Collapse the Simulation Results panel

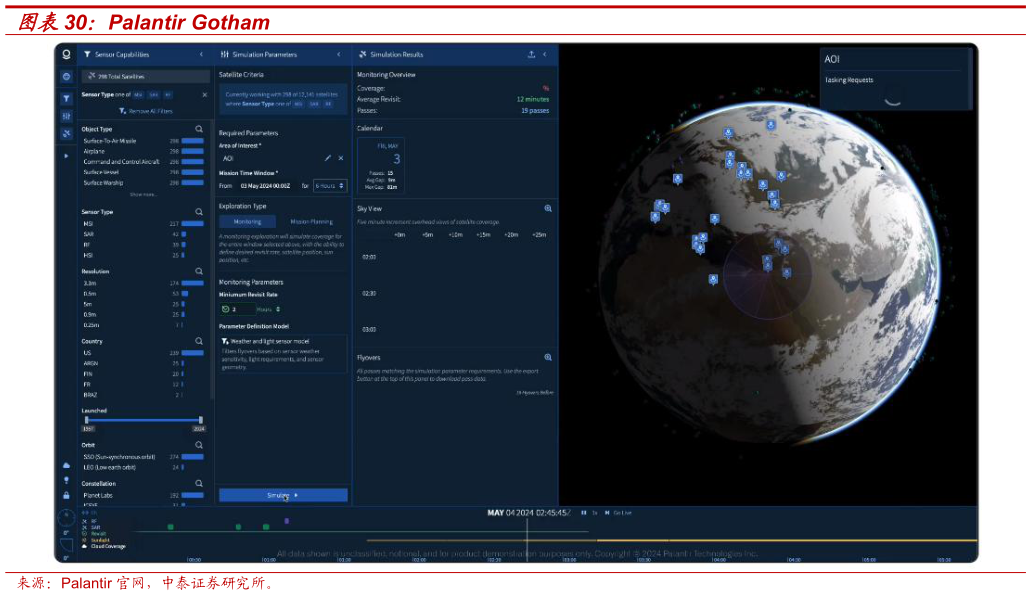pyautogui.click(x=544, y=55)
